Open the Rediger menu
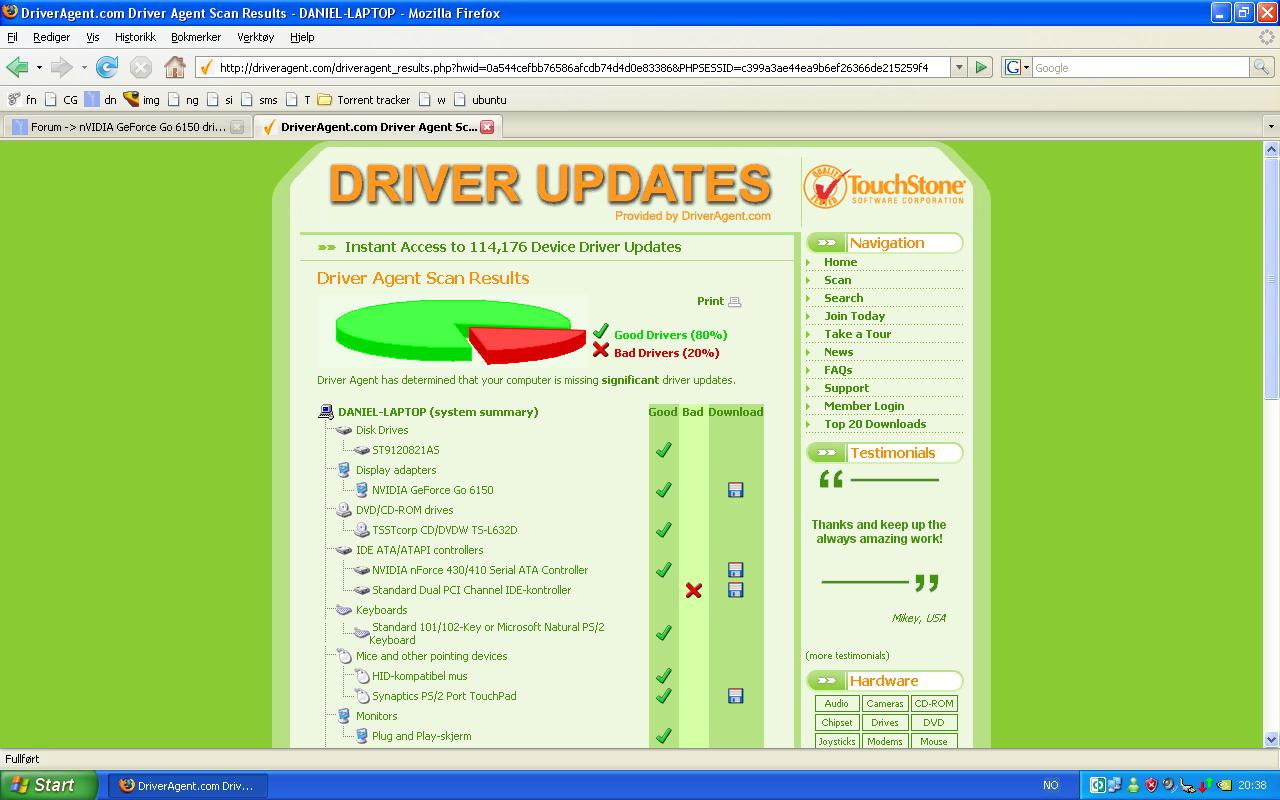Viewport: 1280px width, 800px height. 52,37
